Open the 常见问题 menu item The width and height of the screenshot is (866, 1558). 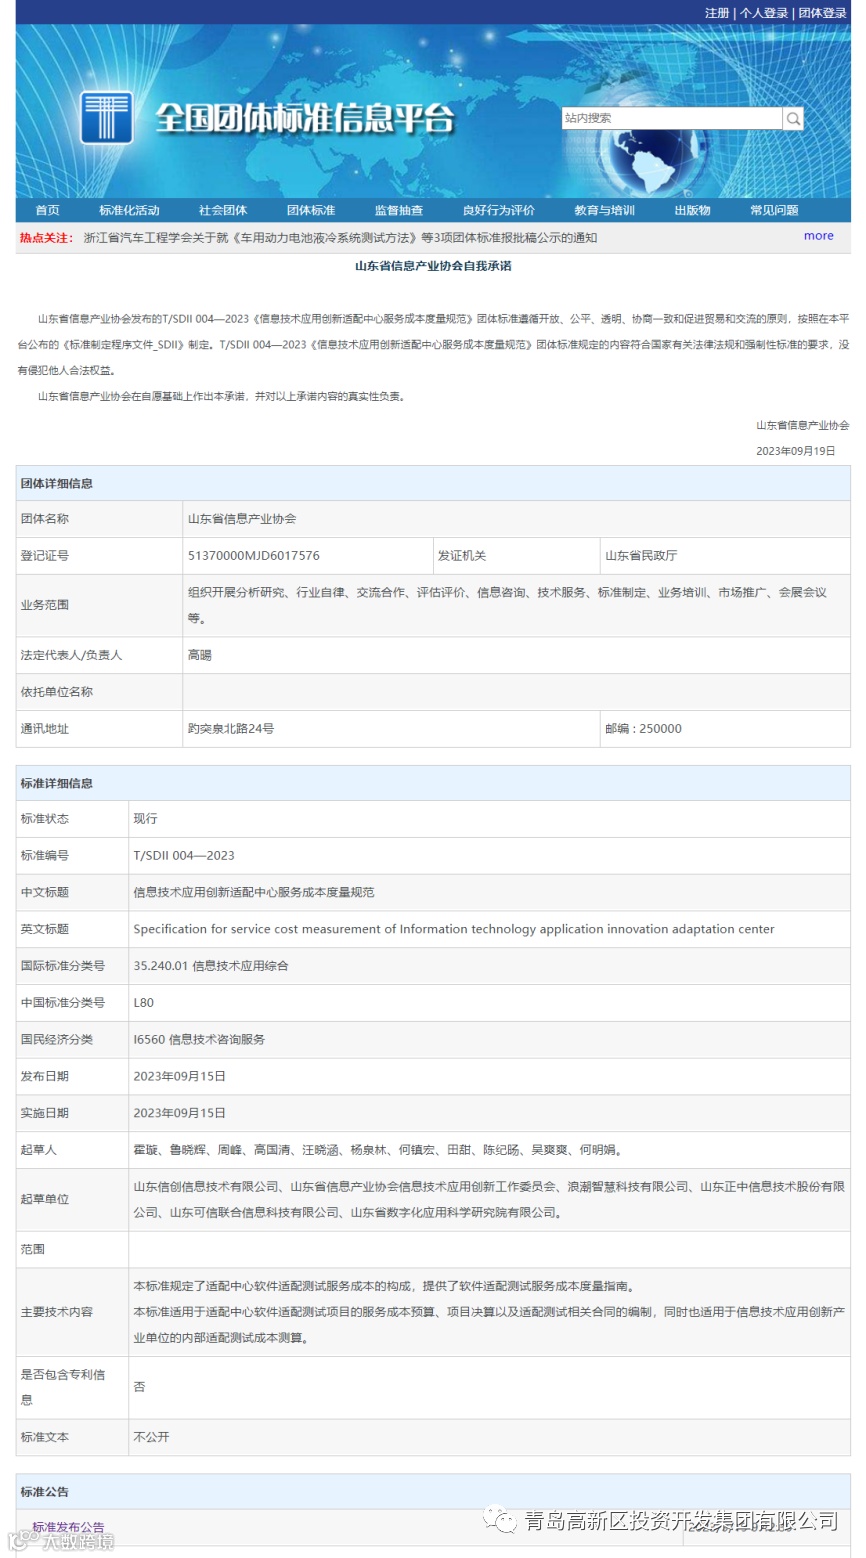pos(774,210)
